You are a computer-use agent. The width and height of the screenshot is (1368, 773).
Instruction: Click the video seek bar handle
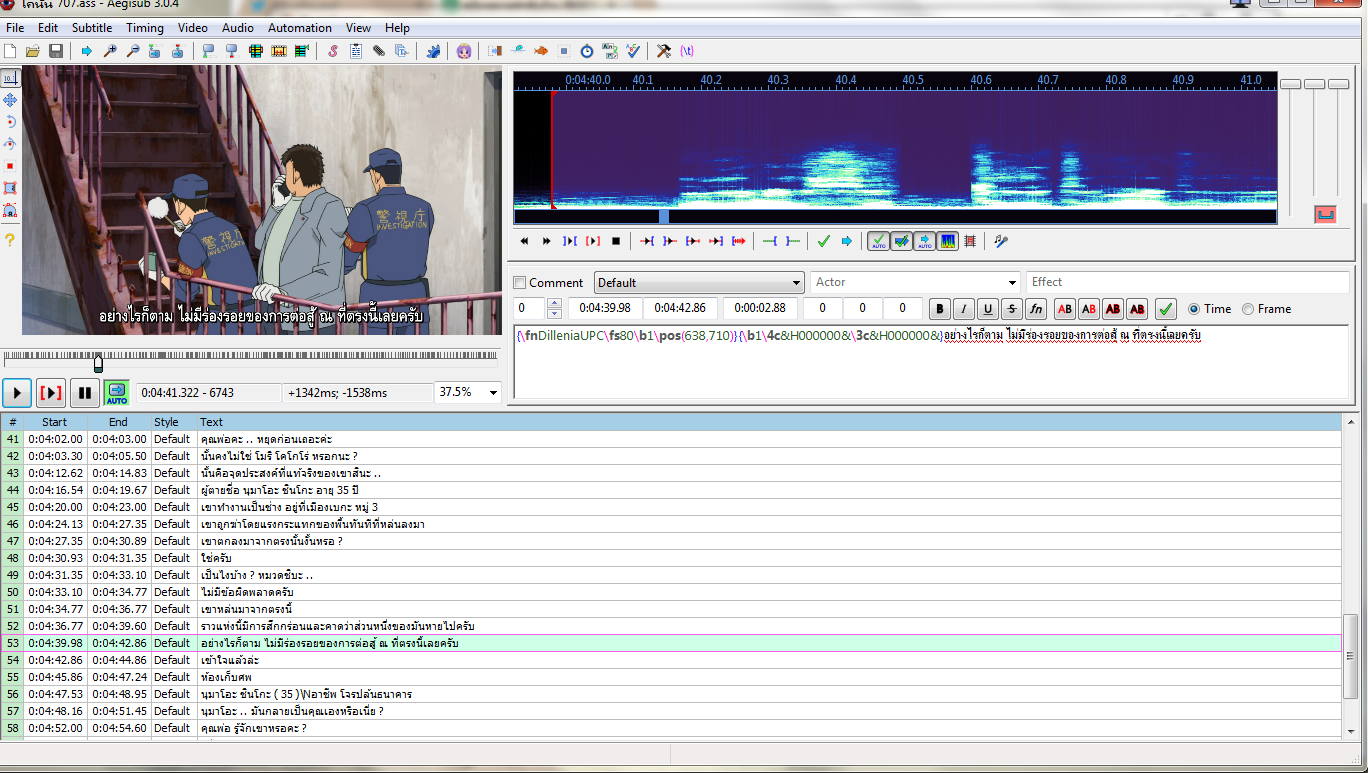click(x=98, y=362)
